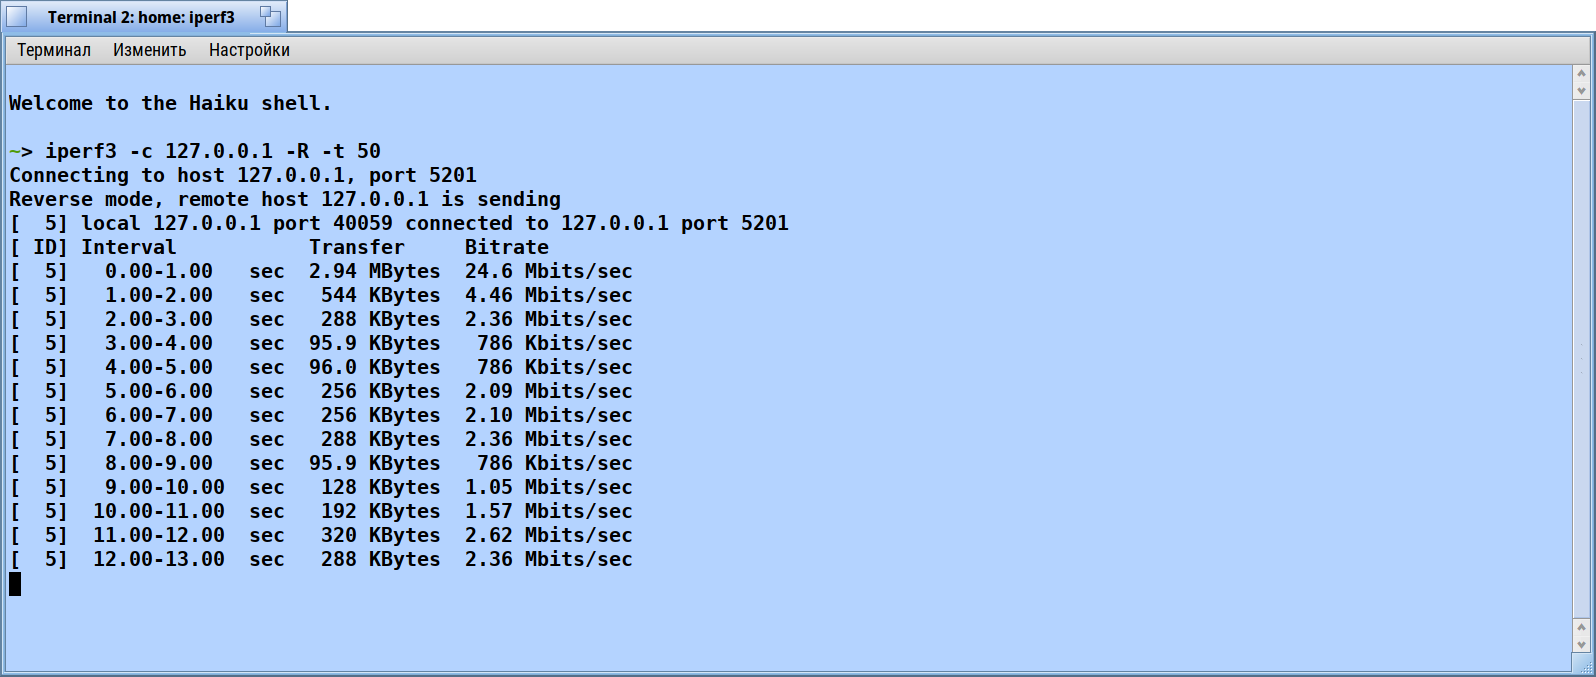Click the top scrollbar's down arrow

(1581, 91)
